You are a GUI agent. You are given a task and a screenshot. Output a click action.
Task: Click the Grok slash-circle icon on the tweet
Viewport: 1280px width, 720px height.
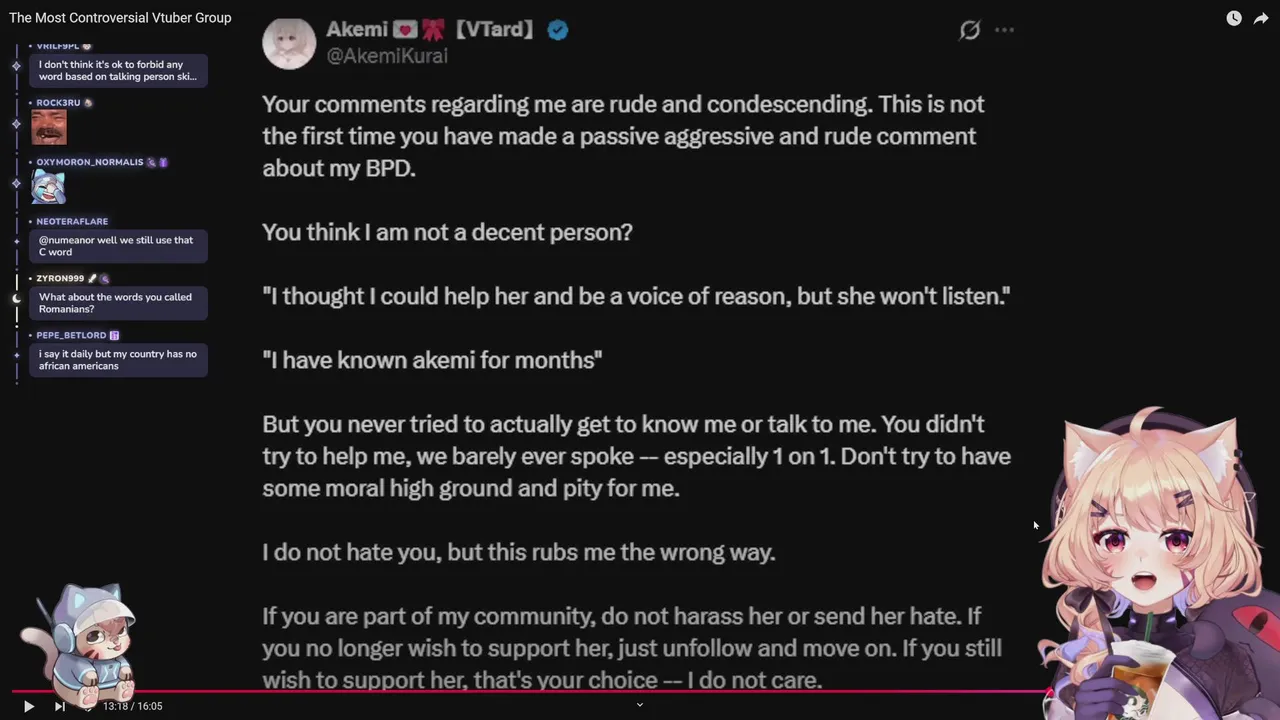(970, 30)
